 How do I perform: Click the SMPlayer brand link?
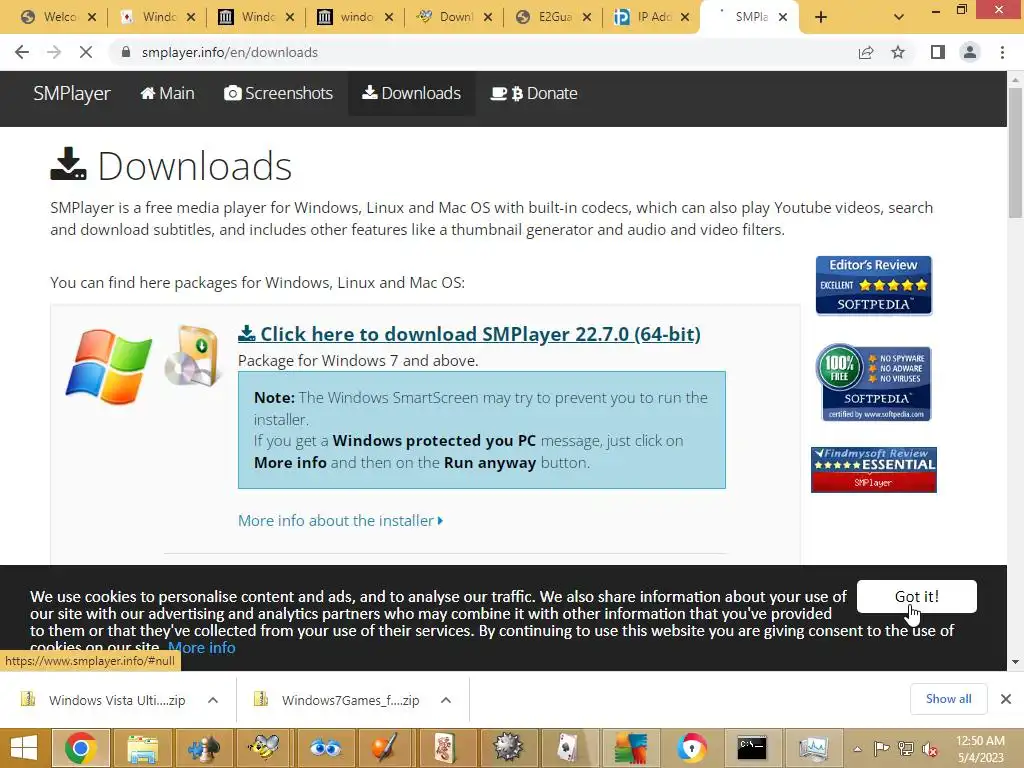click(x=72, y=93)
